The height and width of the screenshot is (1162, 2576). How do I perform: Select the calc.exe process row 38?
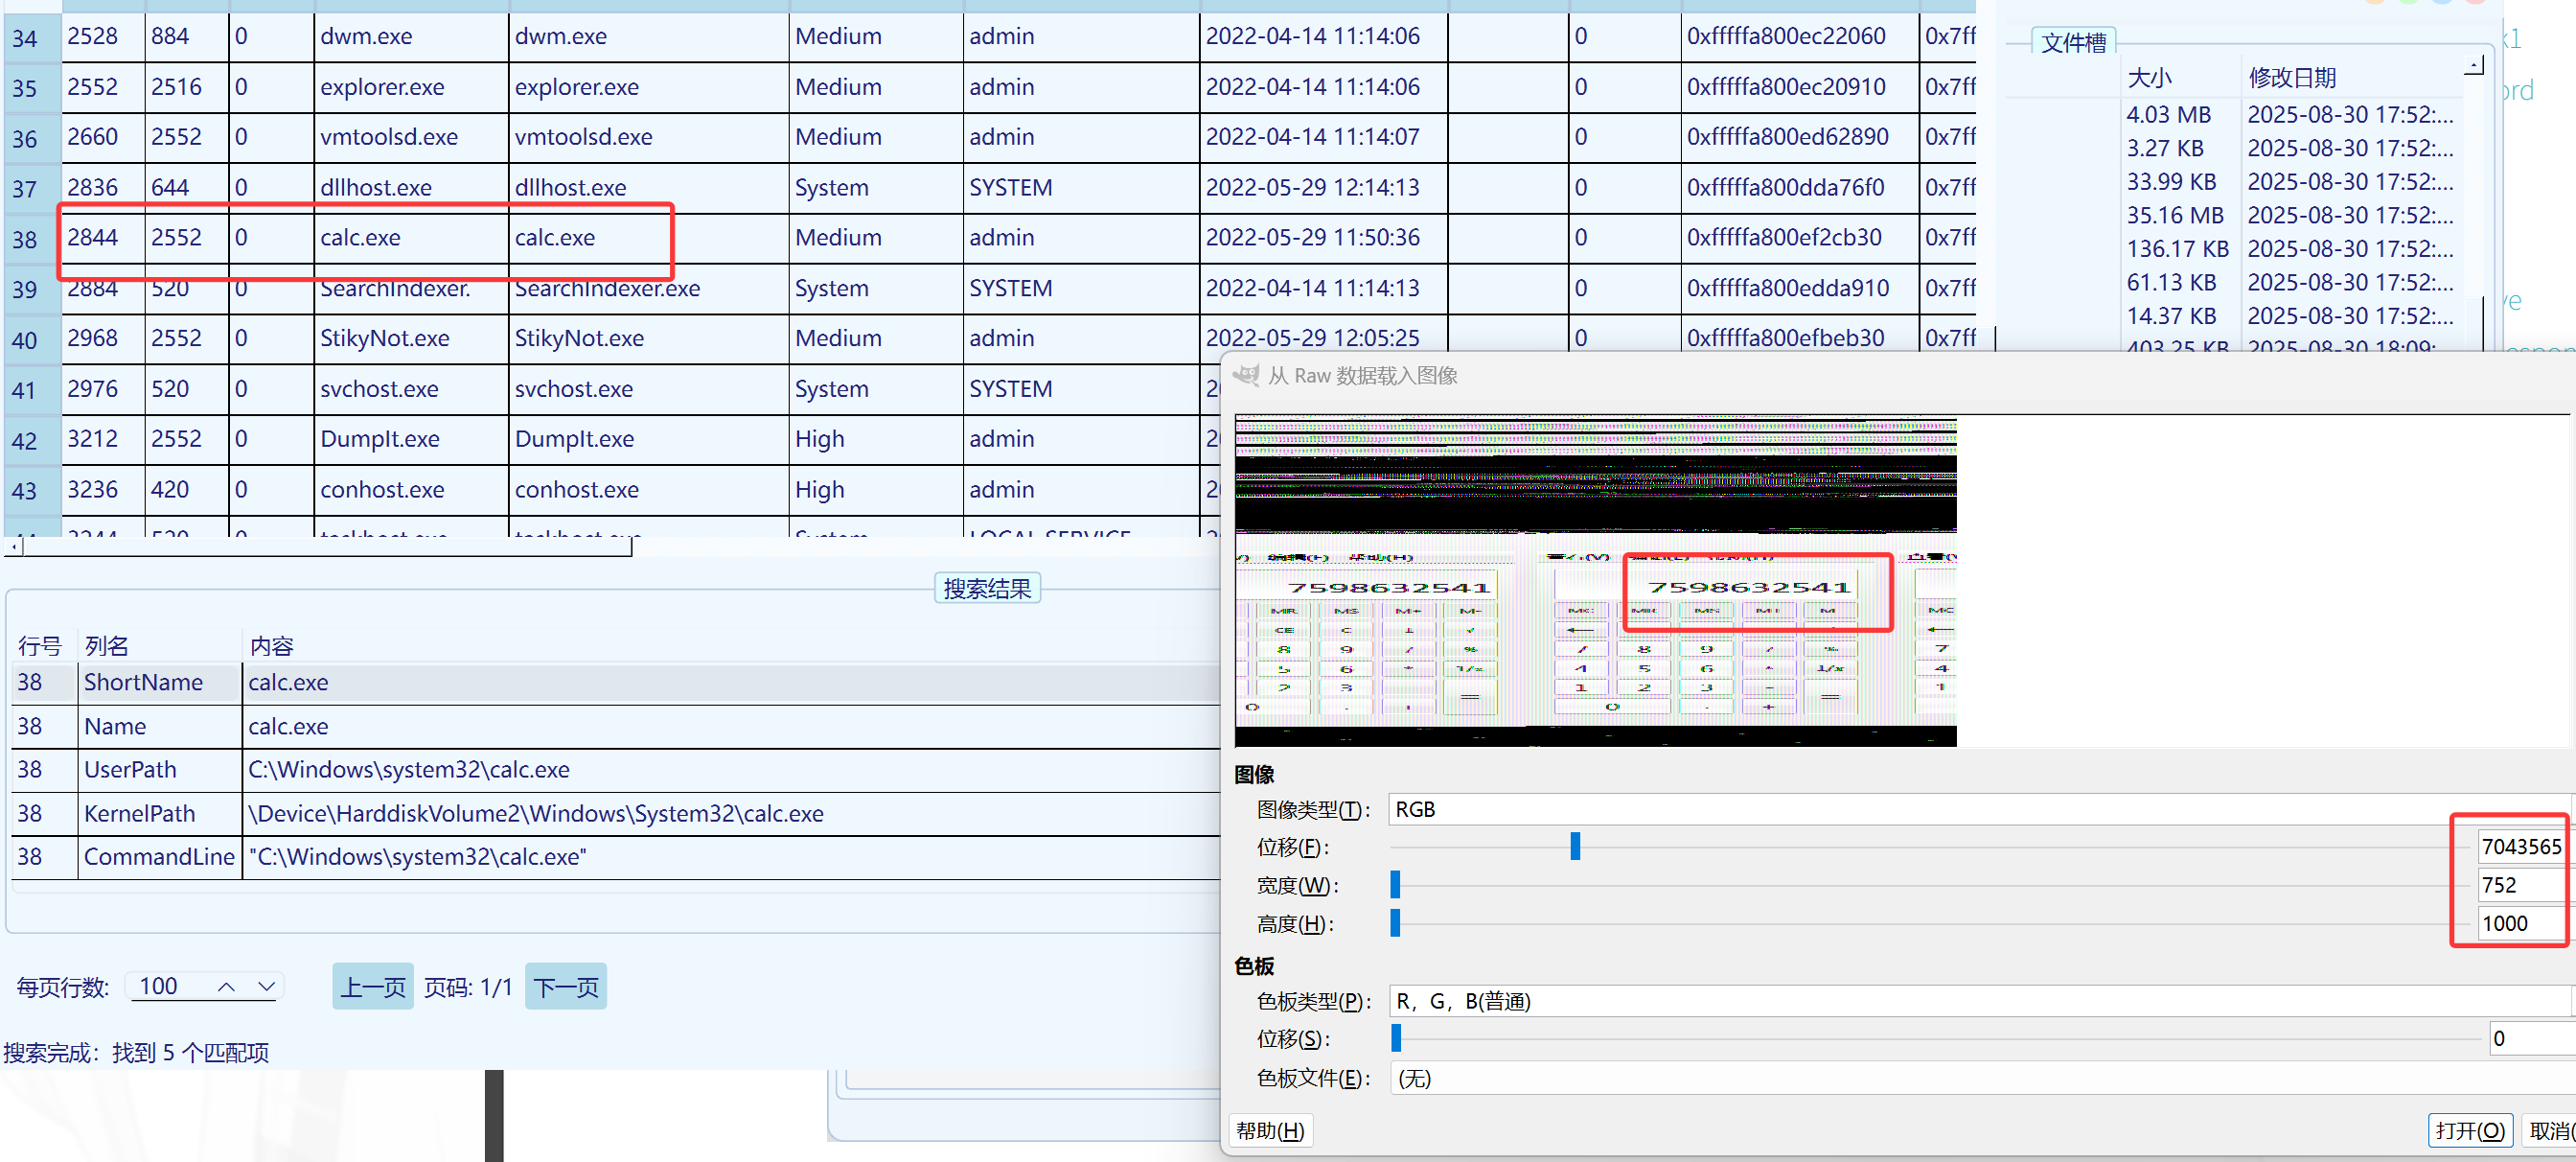coord(360,238)
